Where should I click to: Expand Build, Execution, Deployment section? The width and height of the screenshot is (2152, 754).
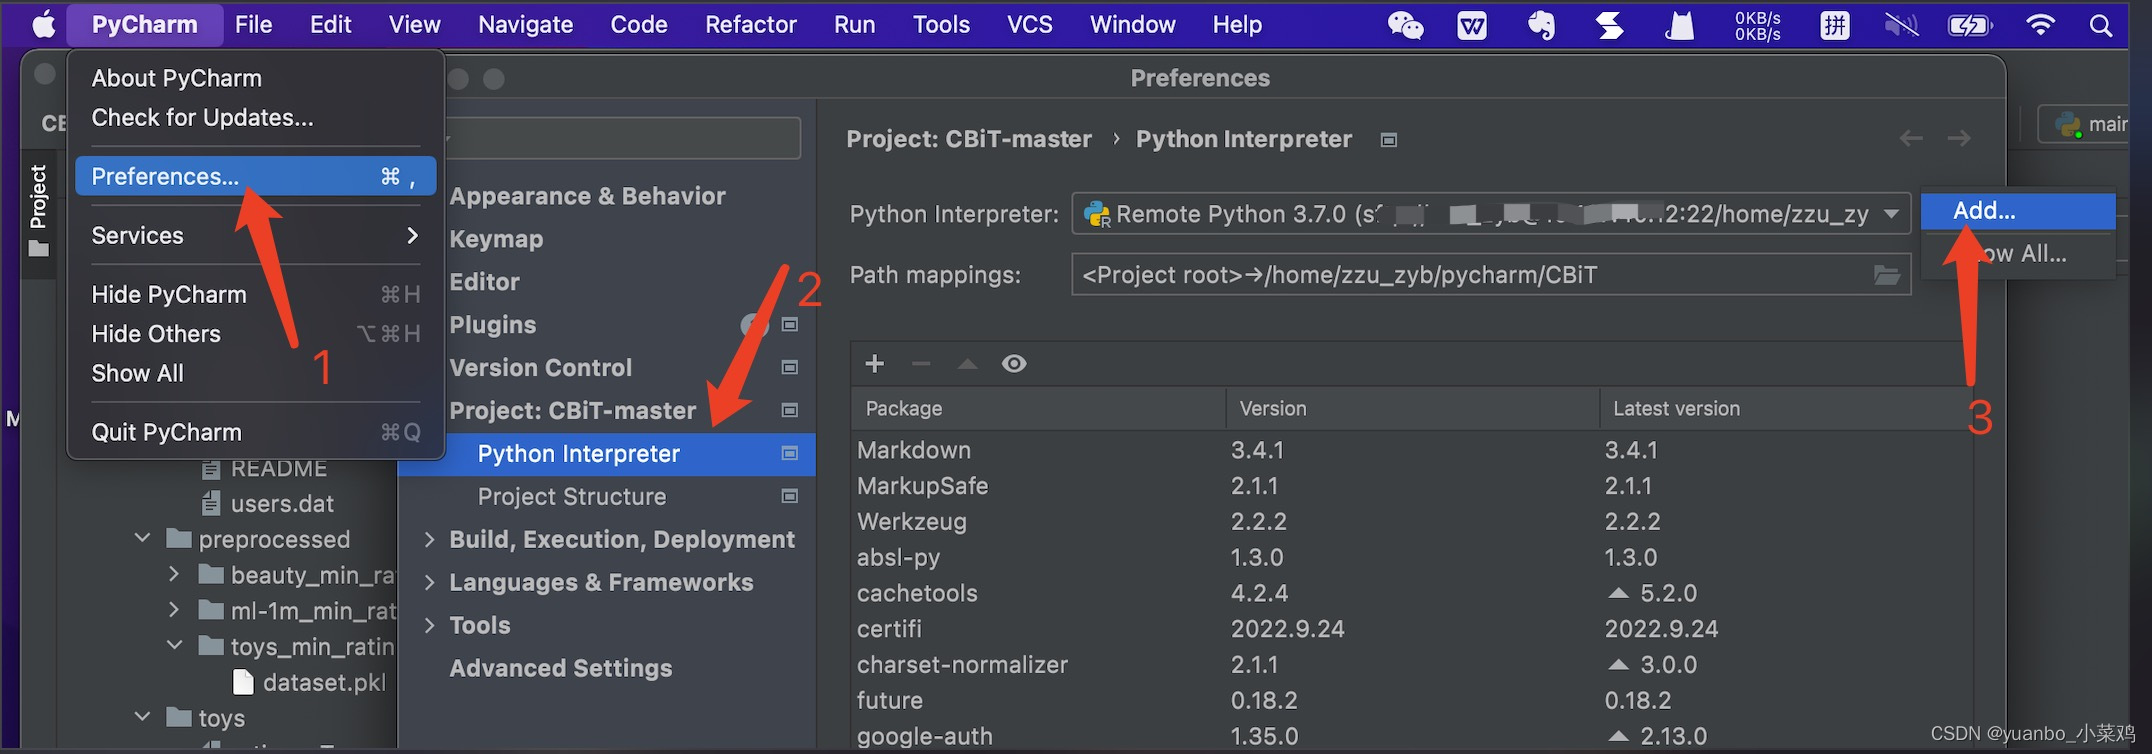429,540
